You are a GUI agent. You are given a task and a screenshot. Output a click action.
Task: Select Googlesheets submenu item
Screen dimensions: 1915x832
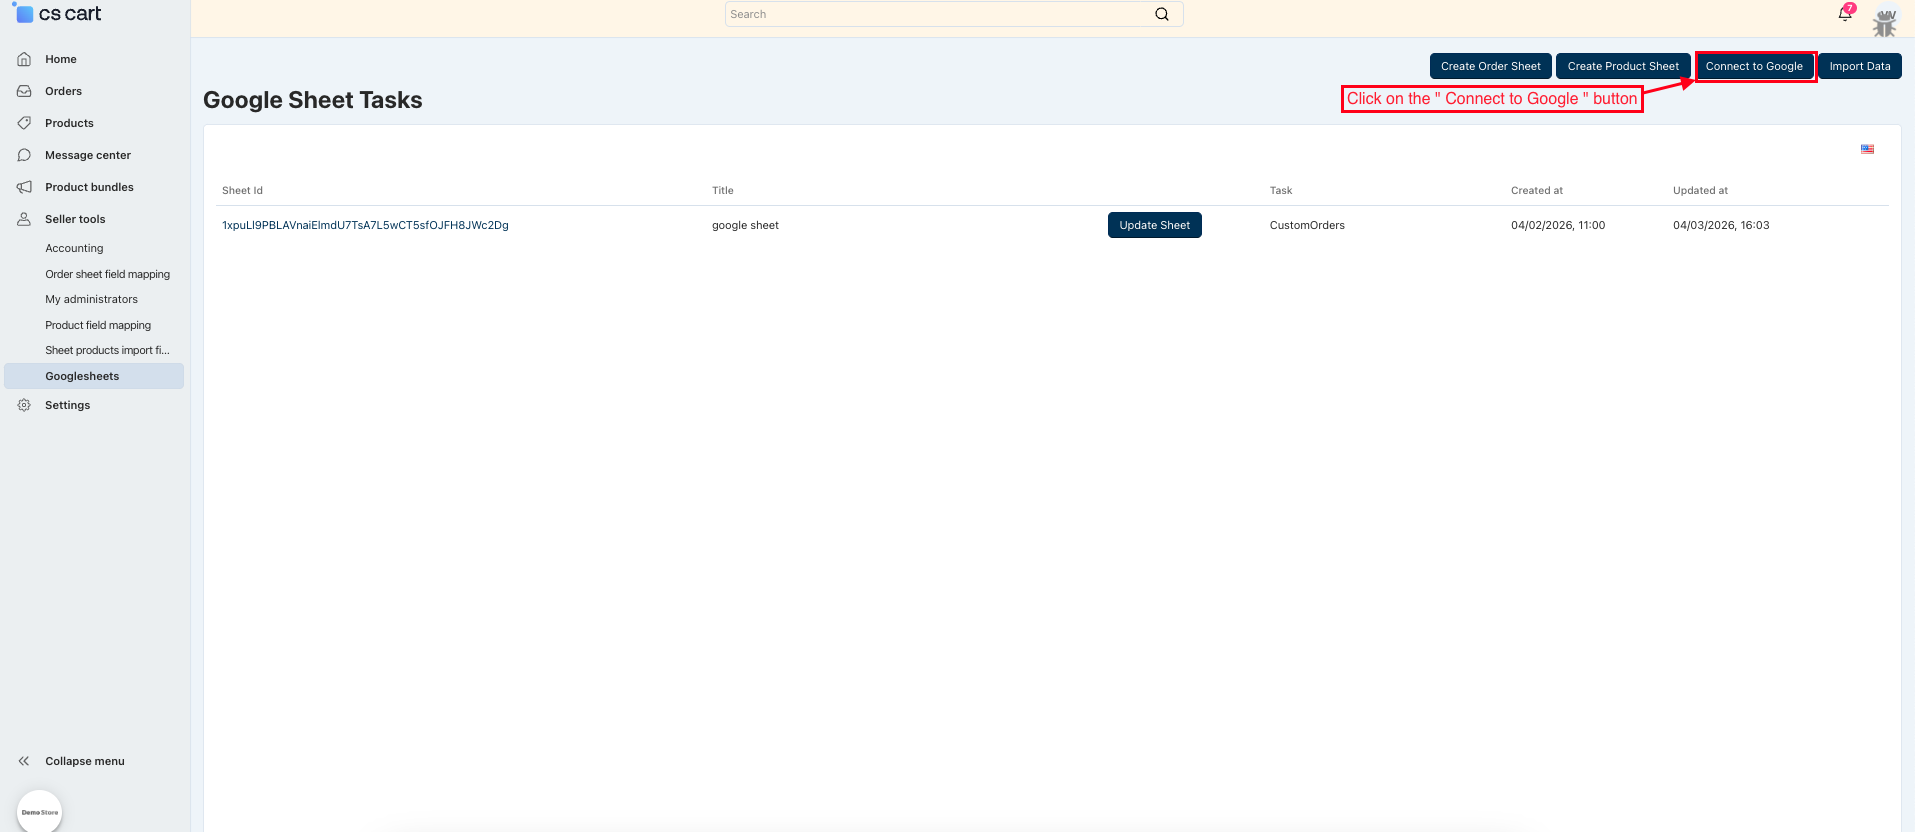(94, 376)
